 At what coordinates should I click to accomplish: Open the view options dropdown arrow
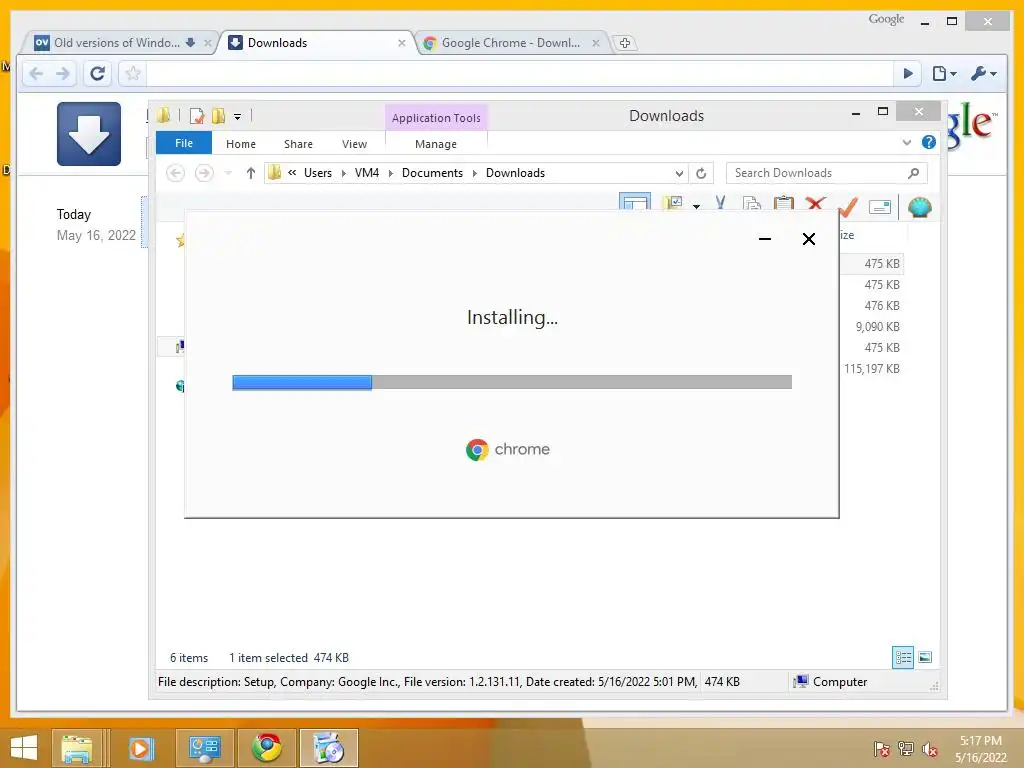pyautogui.click(x=696, y=206)
